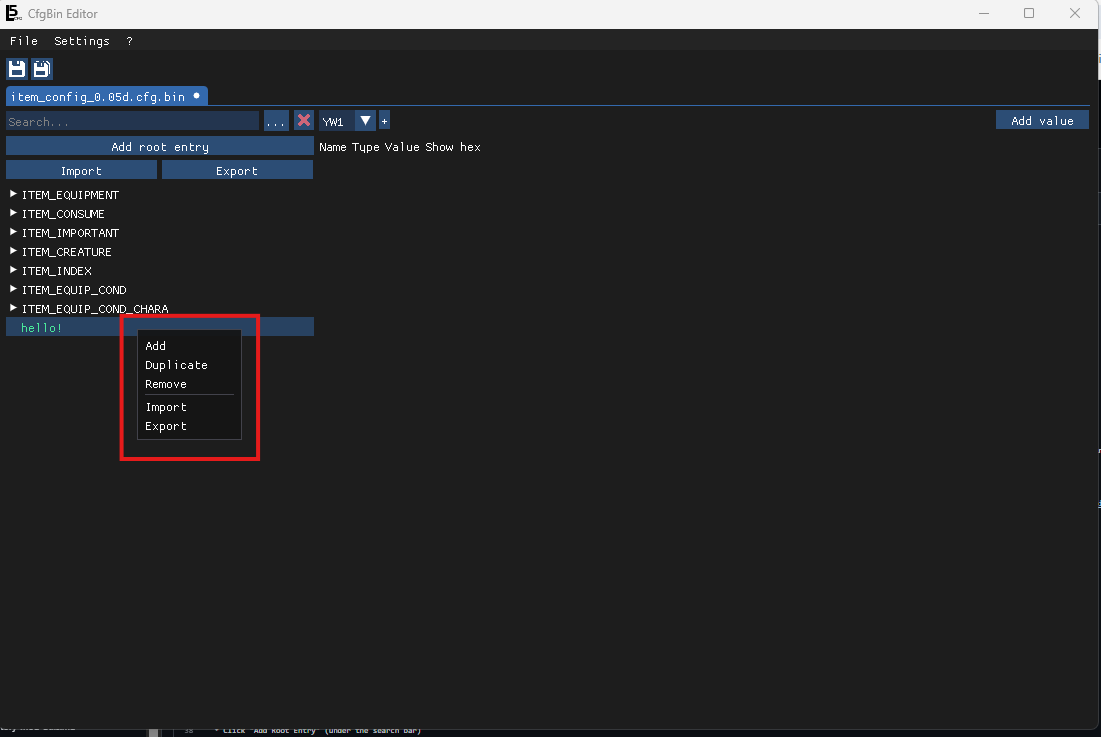1101x737 pixels.
Task: Click the Save All floppy disks icon
Action: (41, 68)
